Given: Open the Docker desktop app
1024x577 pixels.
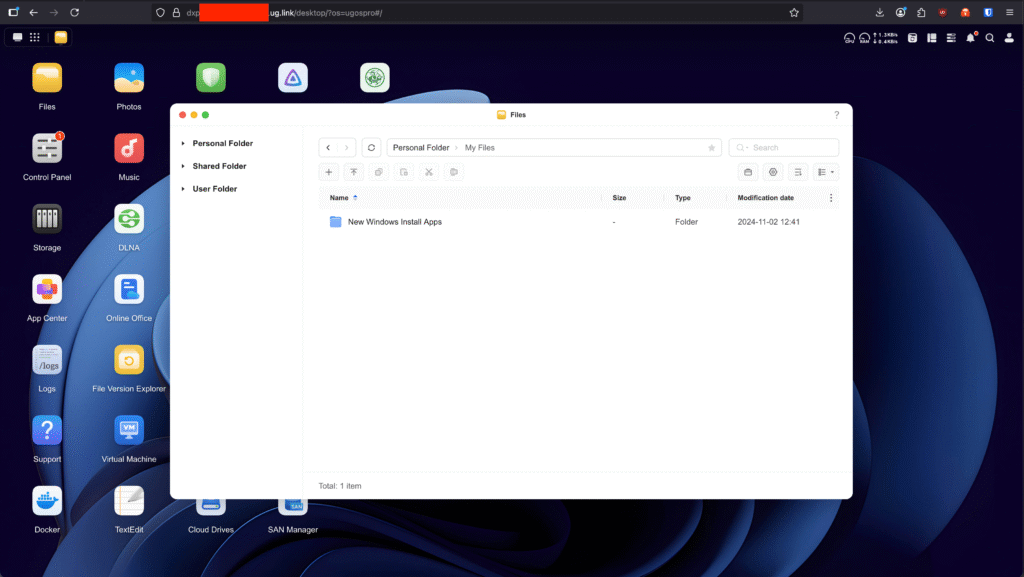Looking at the screenshot, I should (x=47, y=500).
